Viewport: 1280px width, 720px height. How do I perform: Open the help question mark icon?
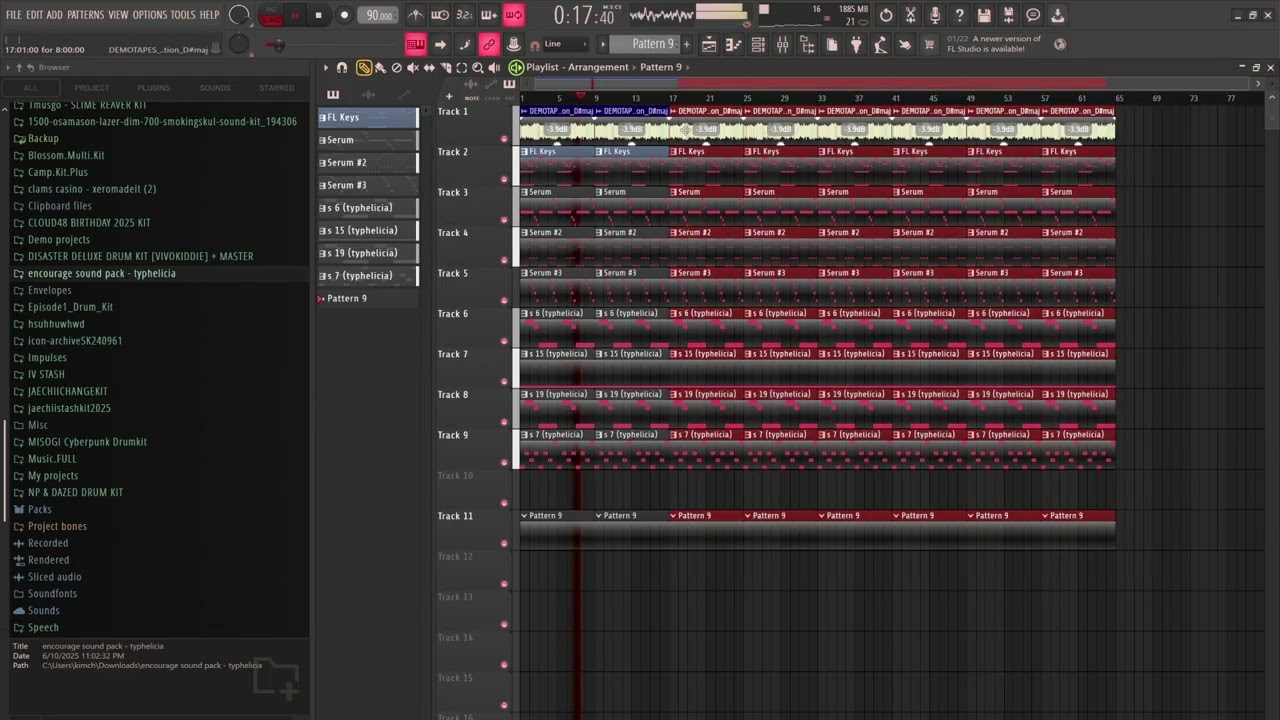pyautogui.click(x=959, y=15)
